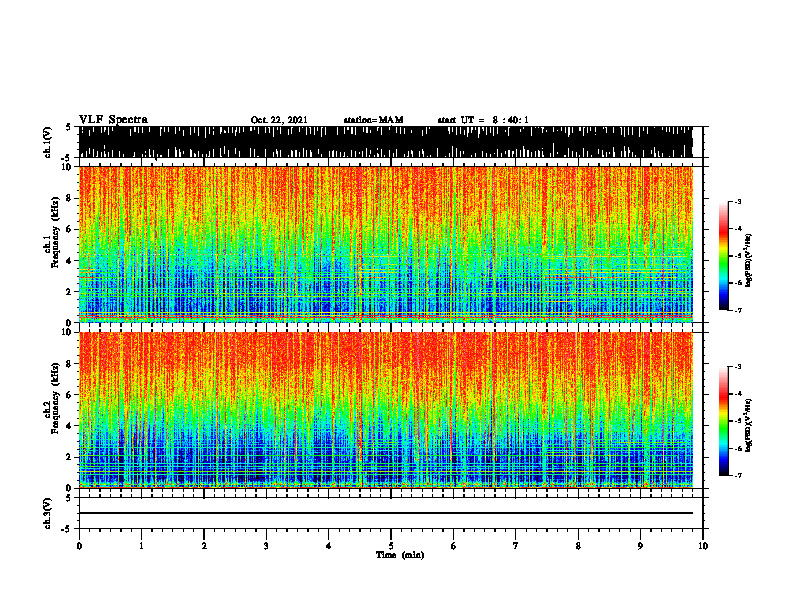Click the ch.1 "Frequency (kHz)" axis label
Viewport: 792px width, 612px height.
click(x=56, y=233)
